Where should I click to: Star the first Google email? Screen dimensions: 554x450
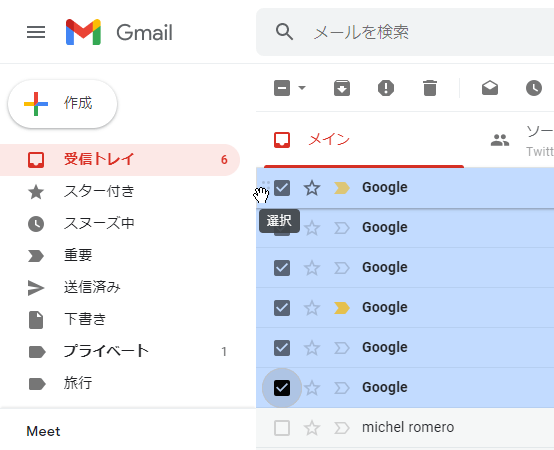point(312,188)
